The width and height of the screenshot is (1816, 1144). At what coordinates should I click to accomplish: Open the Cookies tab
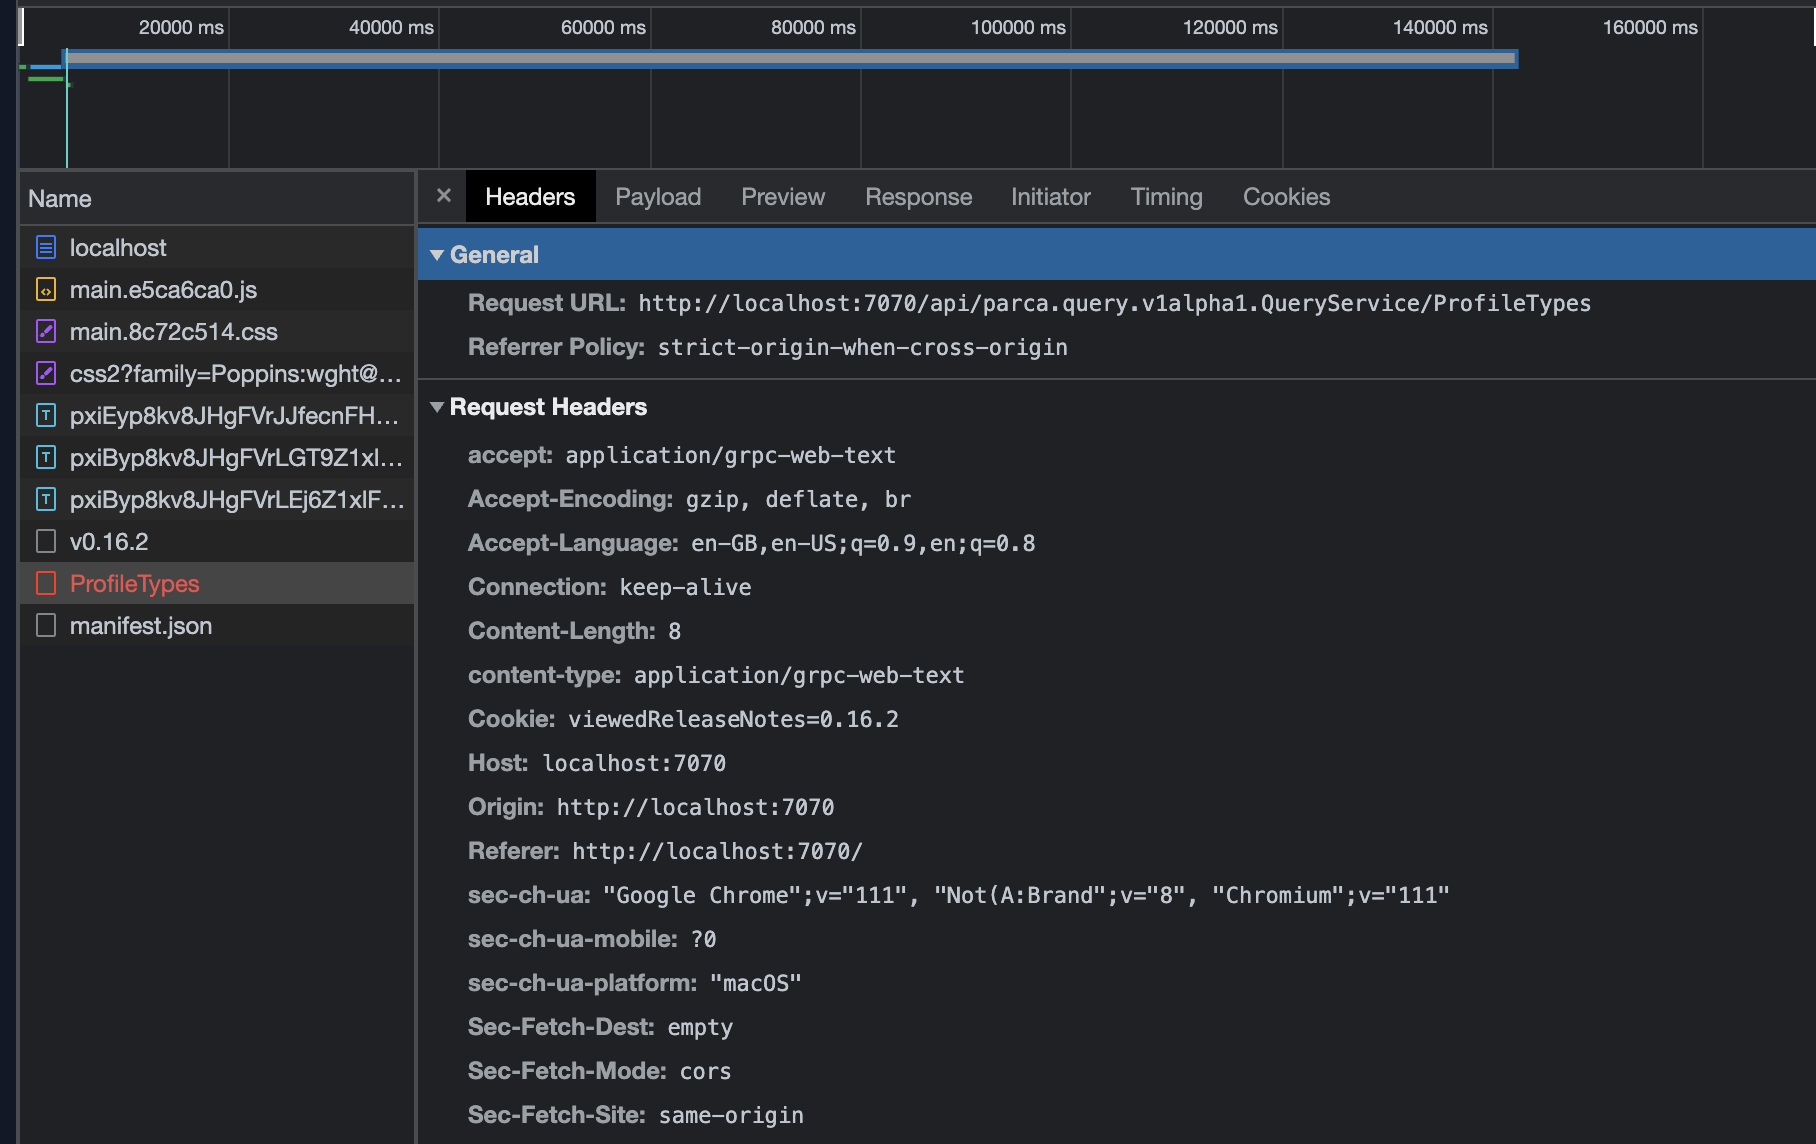pos(1286,196)
